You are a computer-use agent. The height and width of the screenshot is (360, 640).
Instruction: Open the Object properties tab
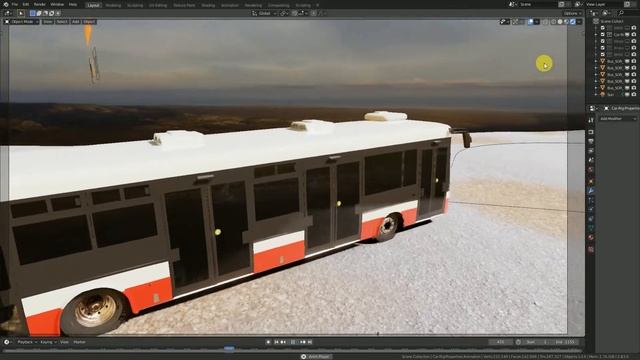(591, 182)
